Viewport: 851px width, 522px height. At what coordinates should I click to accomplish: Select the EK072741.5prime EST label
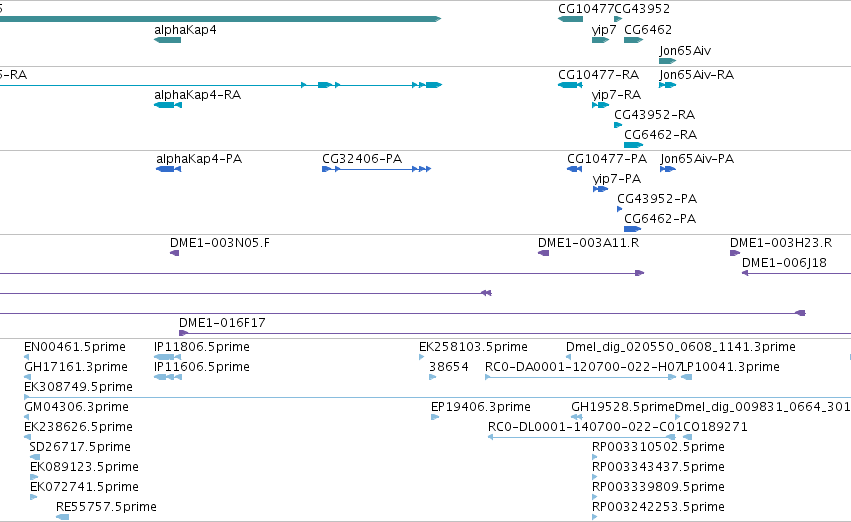84,487
